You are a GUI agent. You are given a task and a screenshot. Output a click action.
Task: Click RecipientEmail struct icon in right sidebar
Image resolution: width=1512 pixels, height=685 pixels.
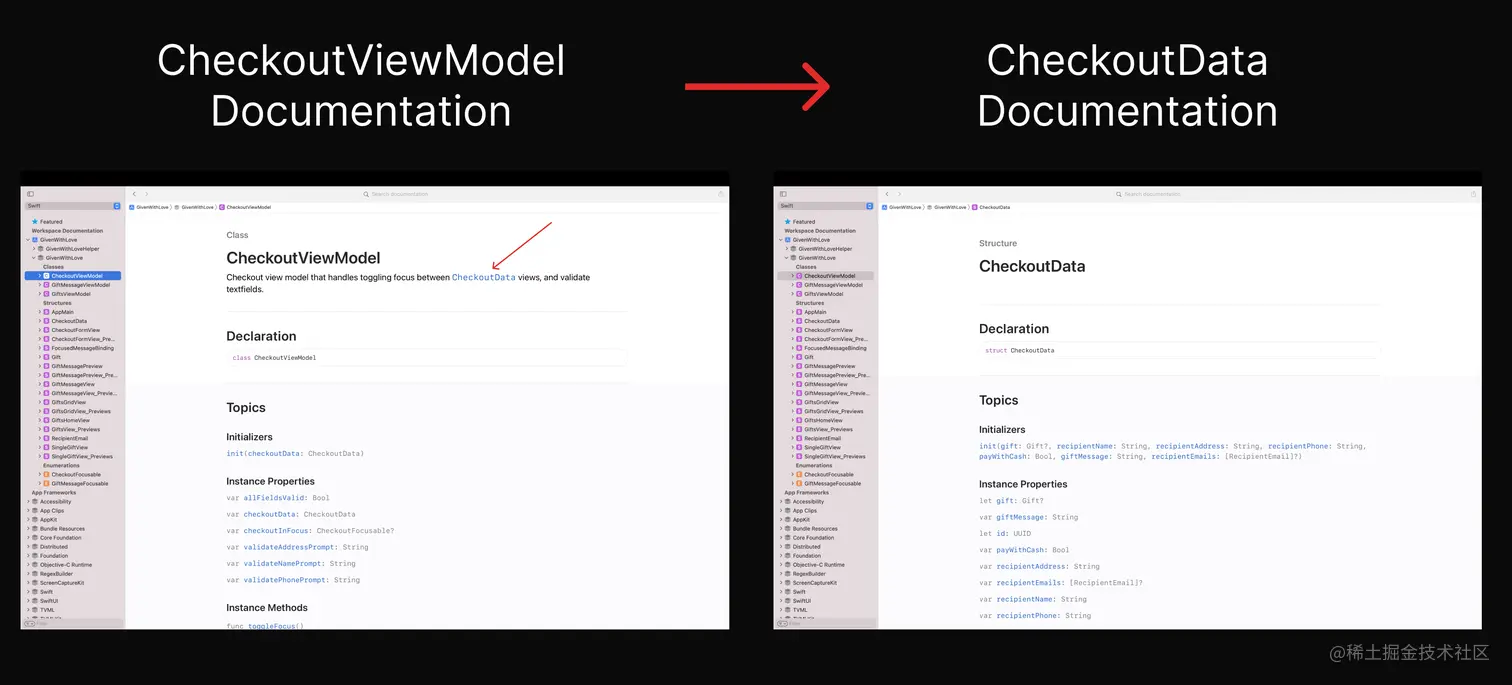[x=799, y=438]
